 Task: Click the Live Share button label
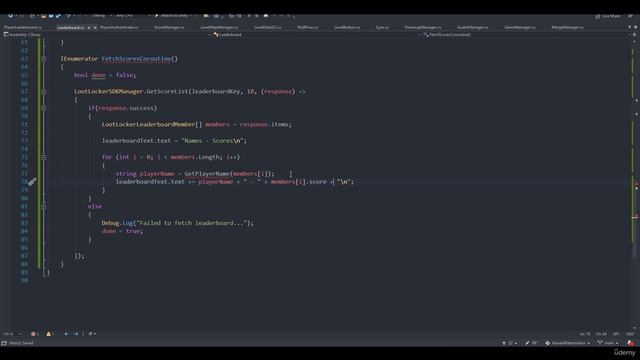click(611, 16)
